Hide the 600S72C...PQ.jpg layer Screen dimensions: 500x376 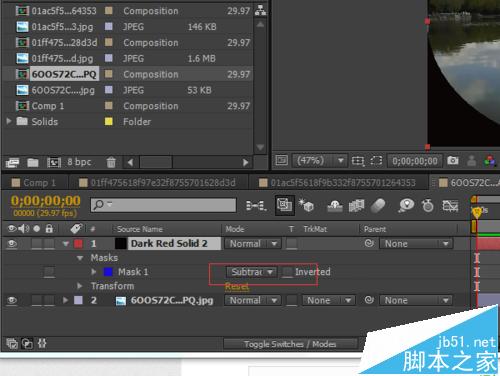click(x=12, y=300)
